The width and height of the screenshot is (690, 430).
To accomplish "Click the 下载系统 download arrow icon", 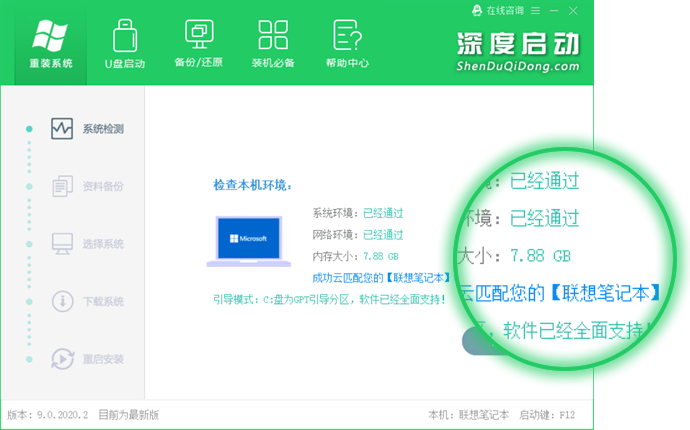I will pos(62,301).
